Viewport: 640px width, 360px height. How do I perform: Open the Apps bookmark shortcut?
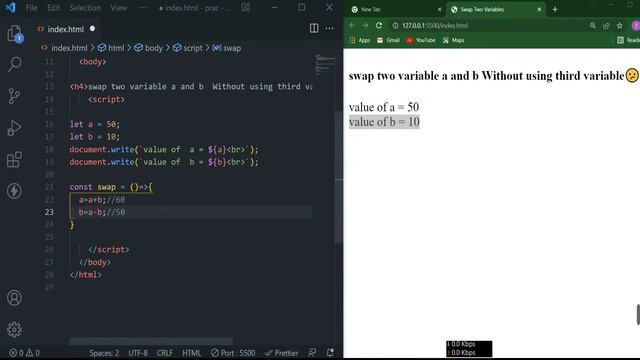pos(360,40)
